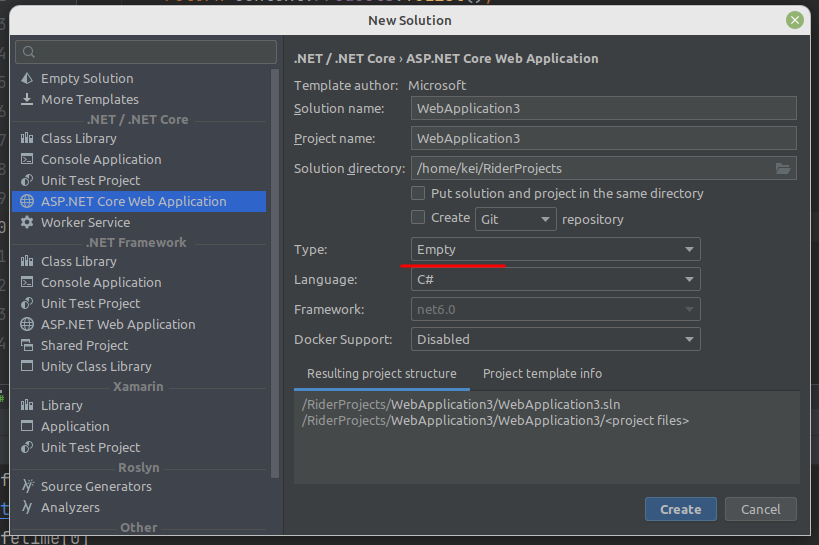Select the Resulting project structure tab

(382, 374)
